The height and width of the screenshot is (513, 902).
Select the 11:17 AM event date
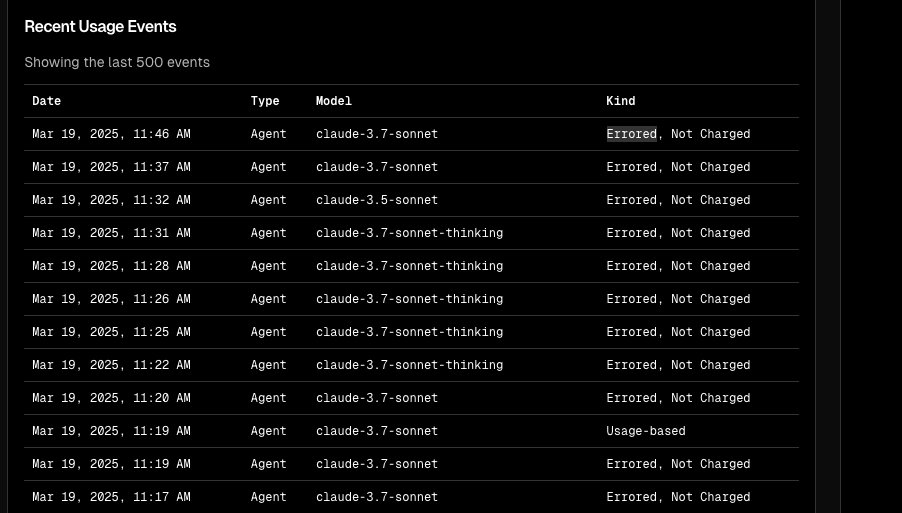111,497
